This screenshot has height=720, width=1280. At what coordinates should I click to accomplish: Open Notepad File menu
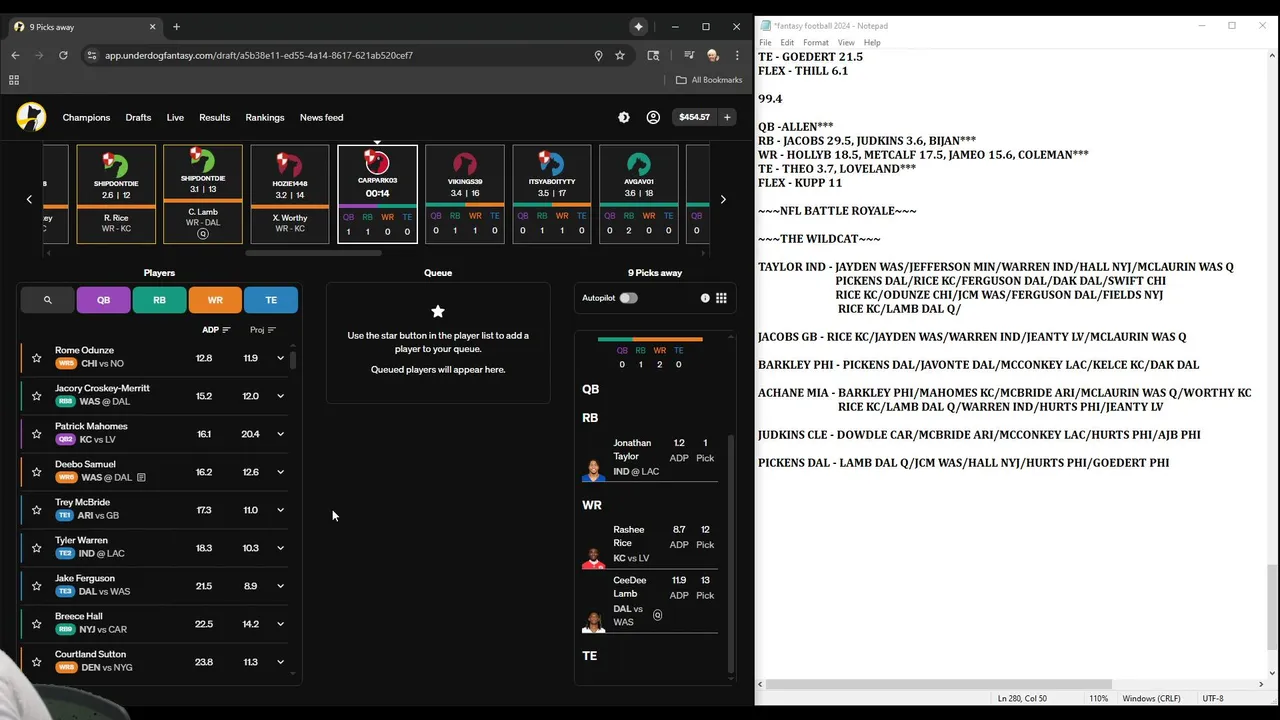point(765,43)
